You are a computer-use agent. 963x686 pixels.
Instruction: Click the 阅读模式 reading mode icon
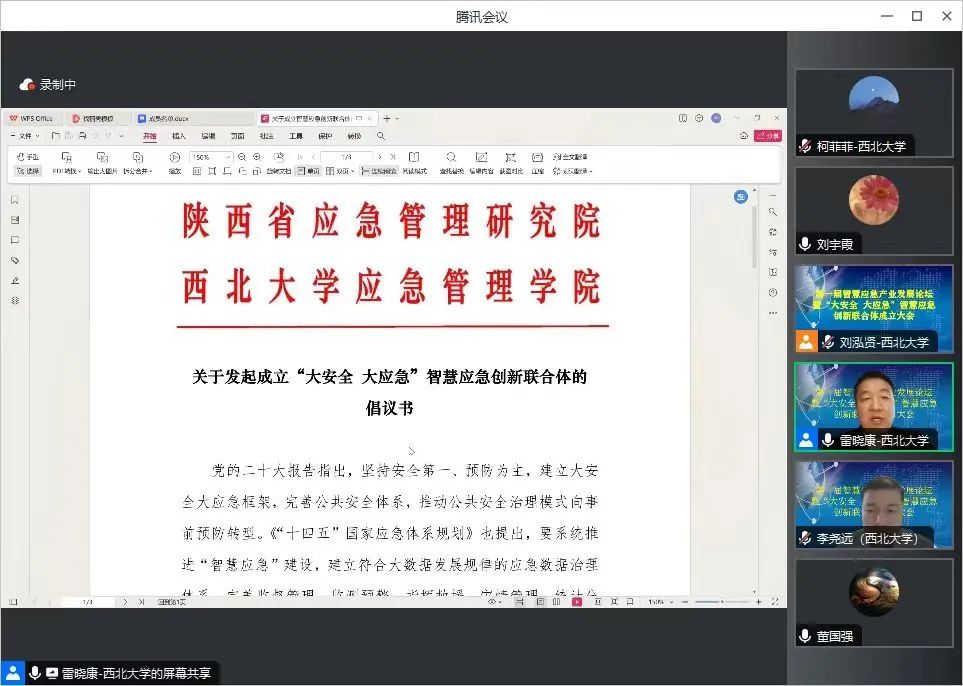[x=413, y=158]
